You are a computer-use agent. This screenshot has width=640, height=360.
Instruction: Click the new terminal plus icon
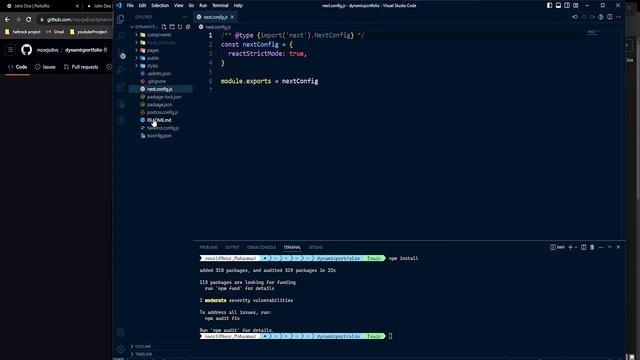[x=570, y=247]
